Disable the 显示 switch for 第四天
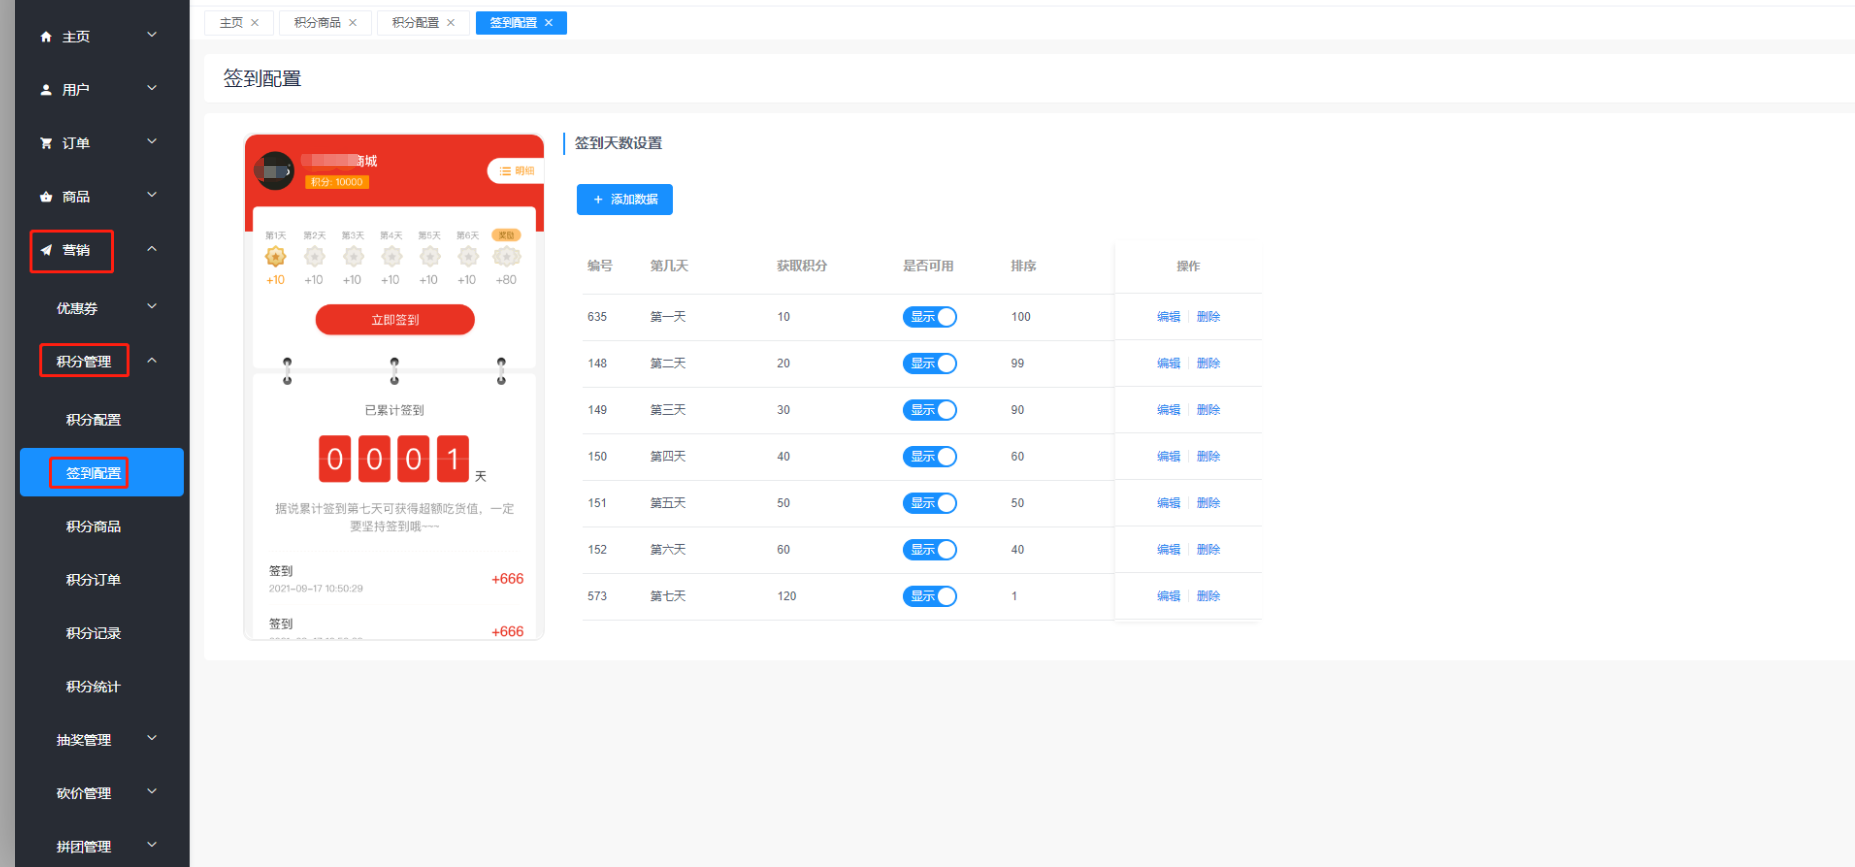 (x=930, y=457)
